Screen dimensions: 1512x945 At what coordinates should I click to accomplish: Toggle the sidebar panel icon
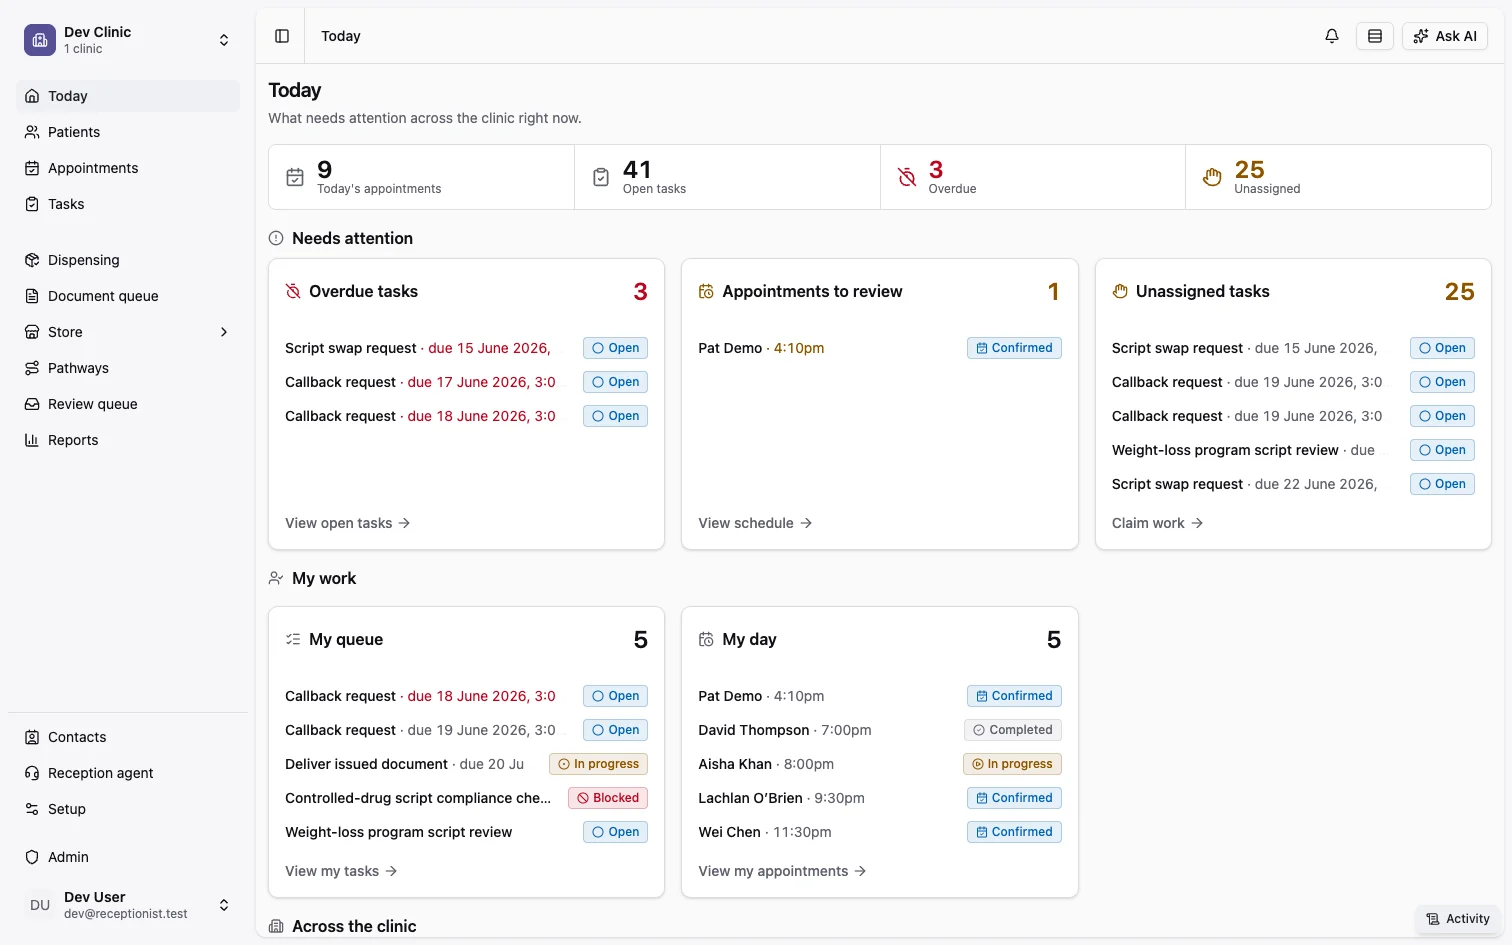[x=282, y=36]
